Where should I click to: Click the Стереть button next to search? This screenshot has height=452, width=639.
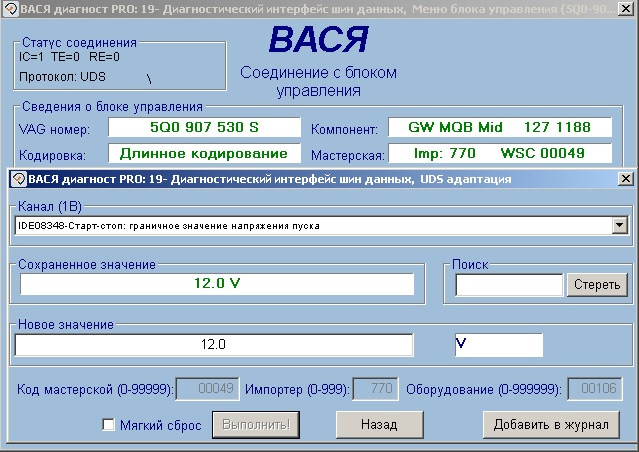click(x=597, y=284)
